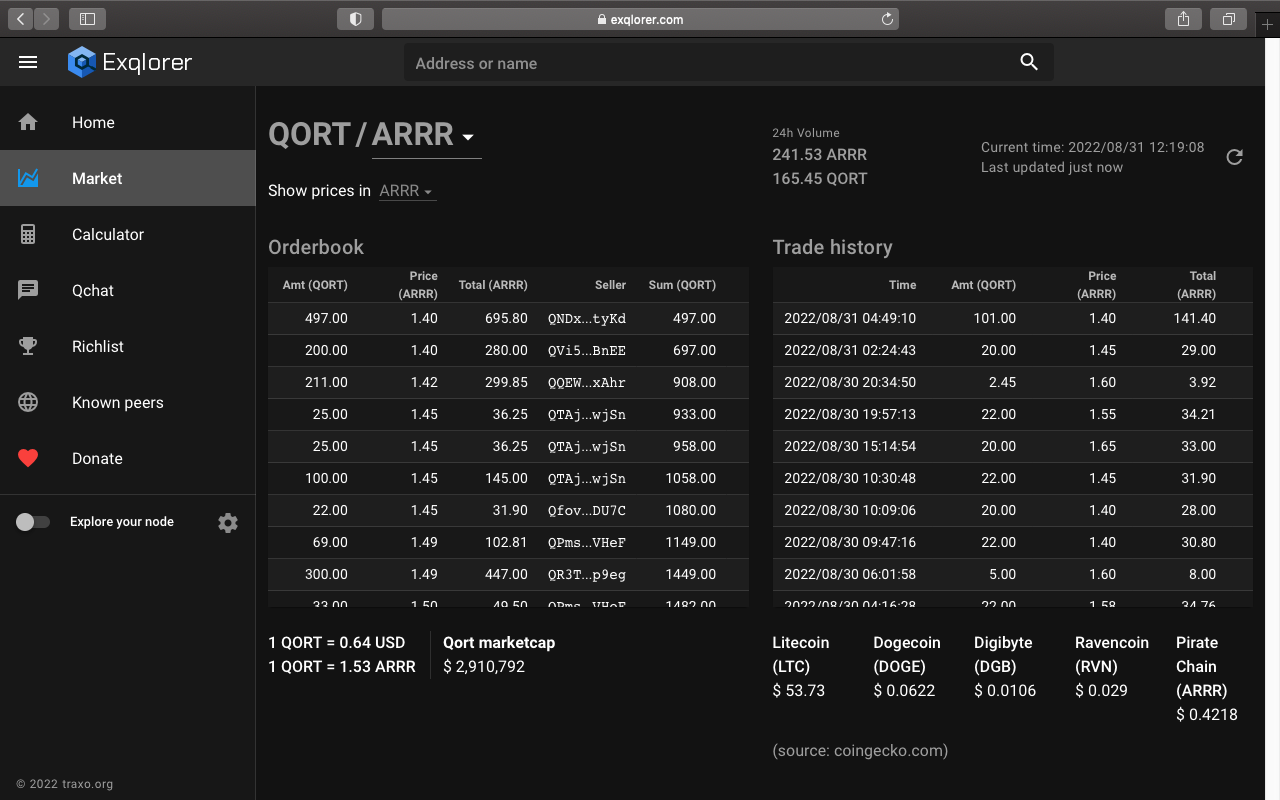Click the exqlorer.com address bar
Viewport: 1280px width, 800px height.
click(x=640, y=19)
